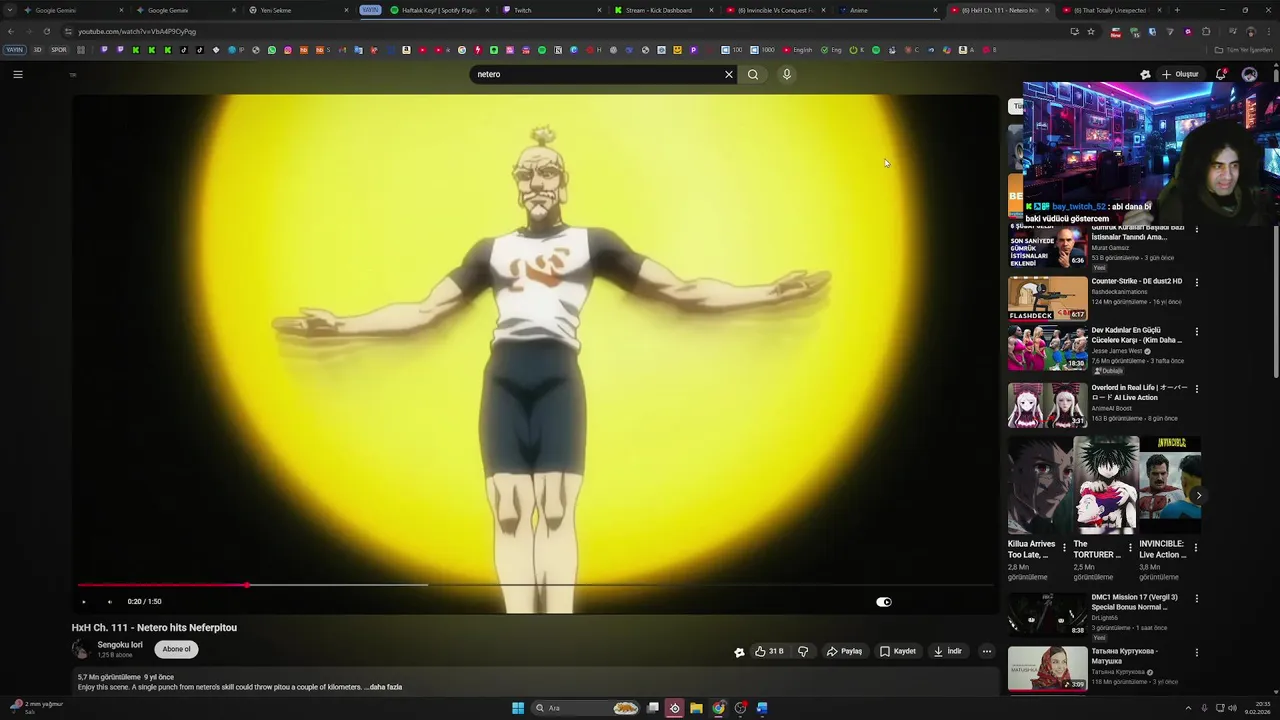Open a new browser tab with plus

(1176, 10)
